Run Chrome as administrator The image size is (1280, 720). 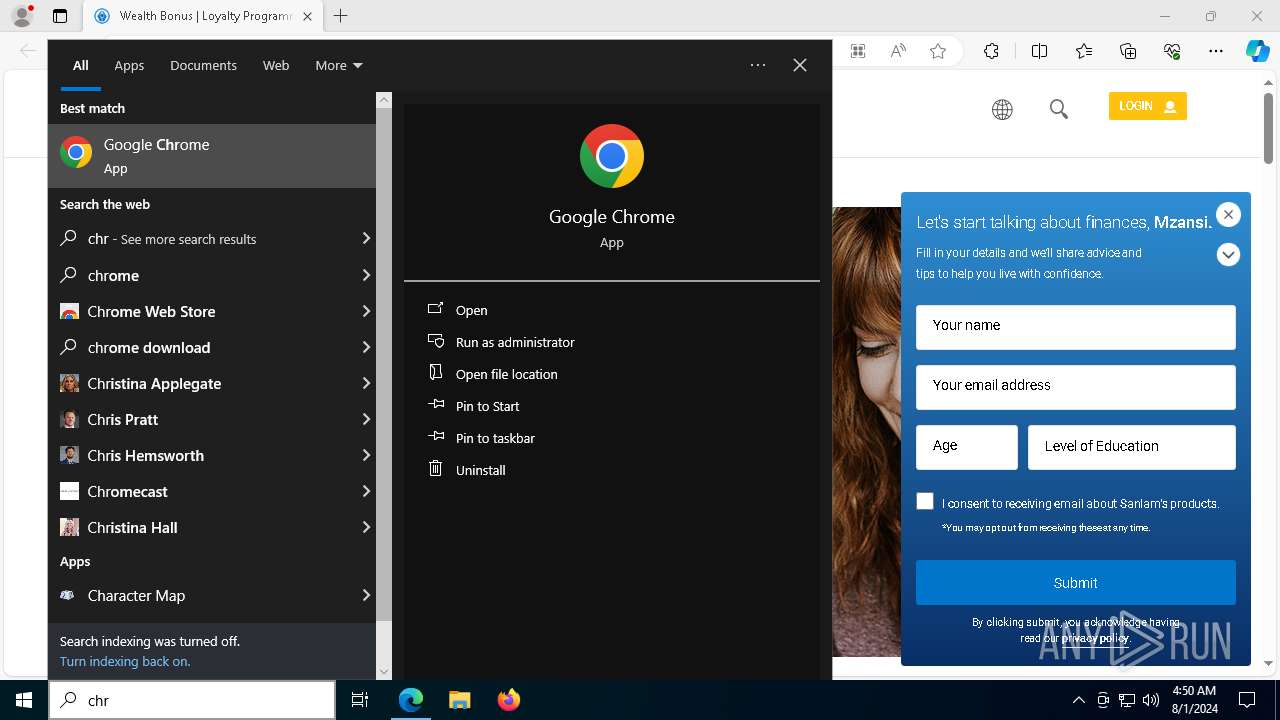[x=514, y=342]
